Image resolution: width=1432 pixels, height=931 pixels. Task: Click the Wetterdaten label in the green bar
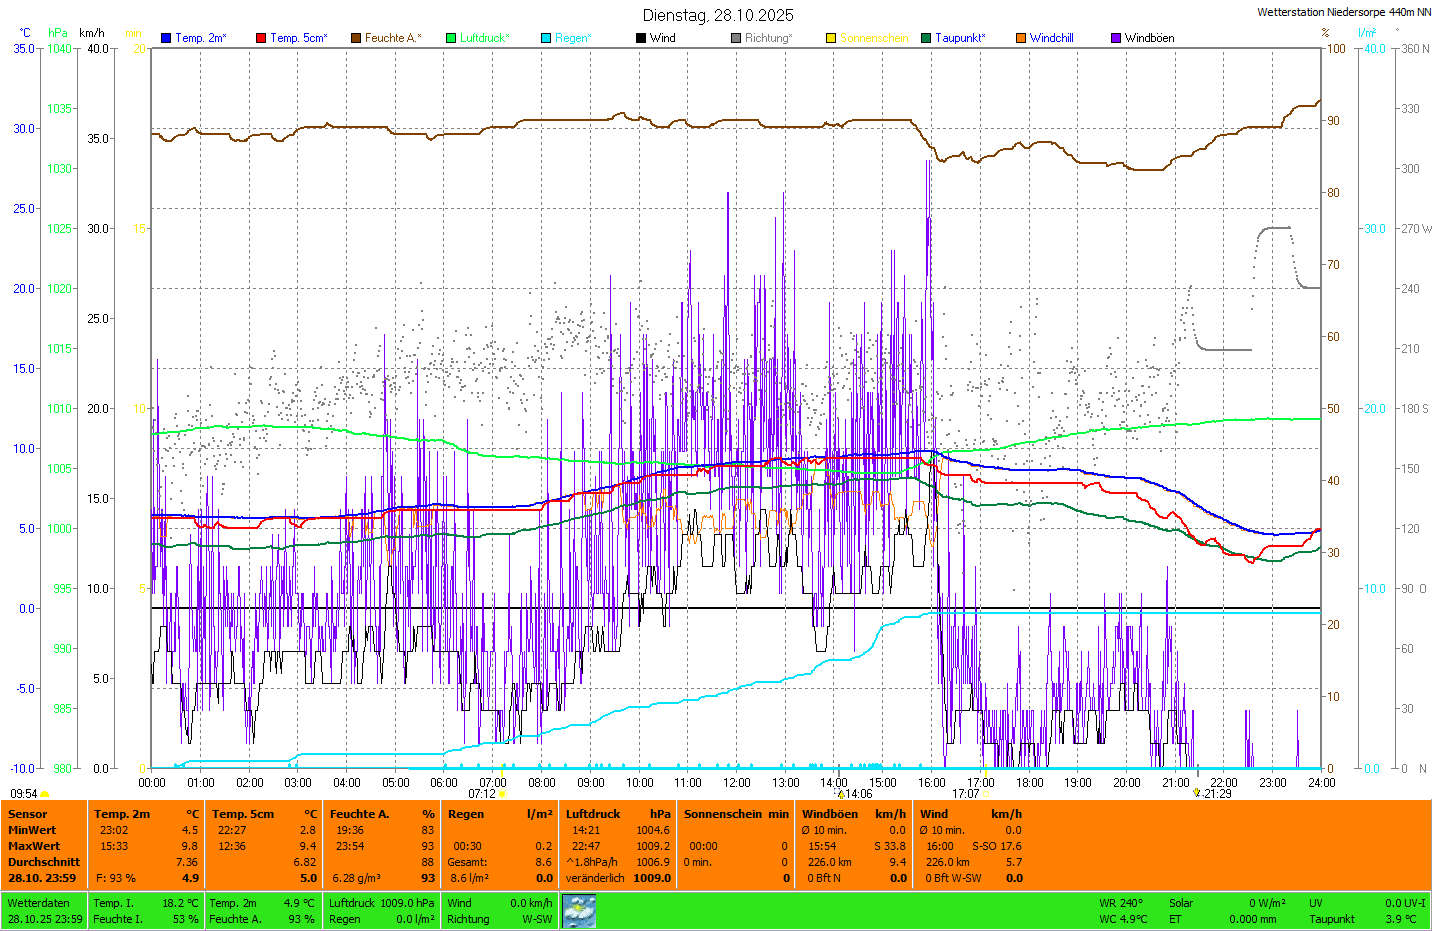point(38,903)
